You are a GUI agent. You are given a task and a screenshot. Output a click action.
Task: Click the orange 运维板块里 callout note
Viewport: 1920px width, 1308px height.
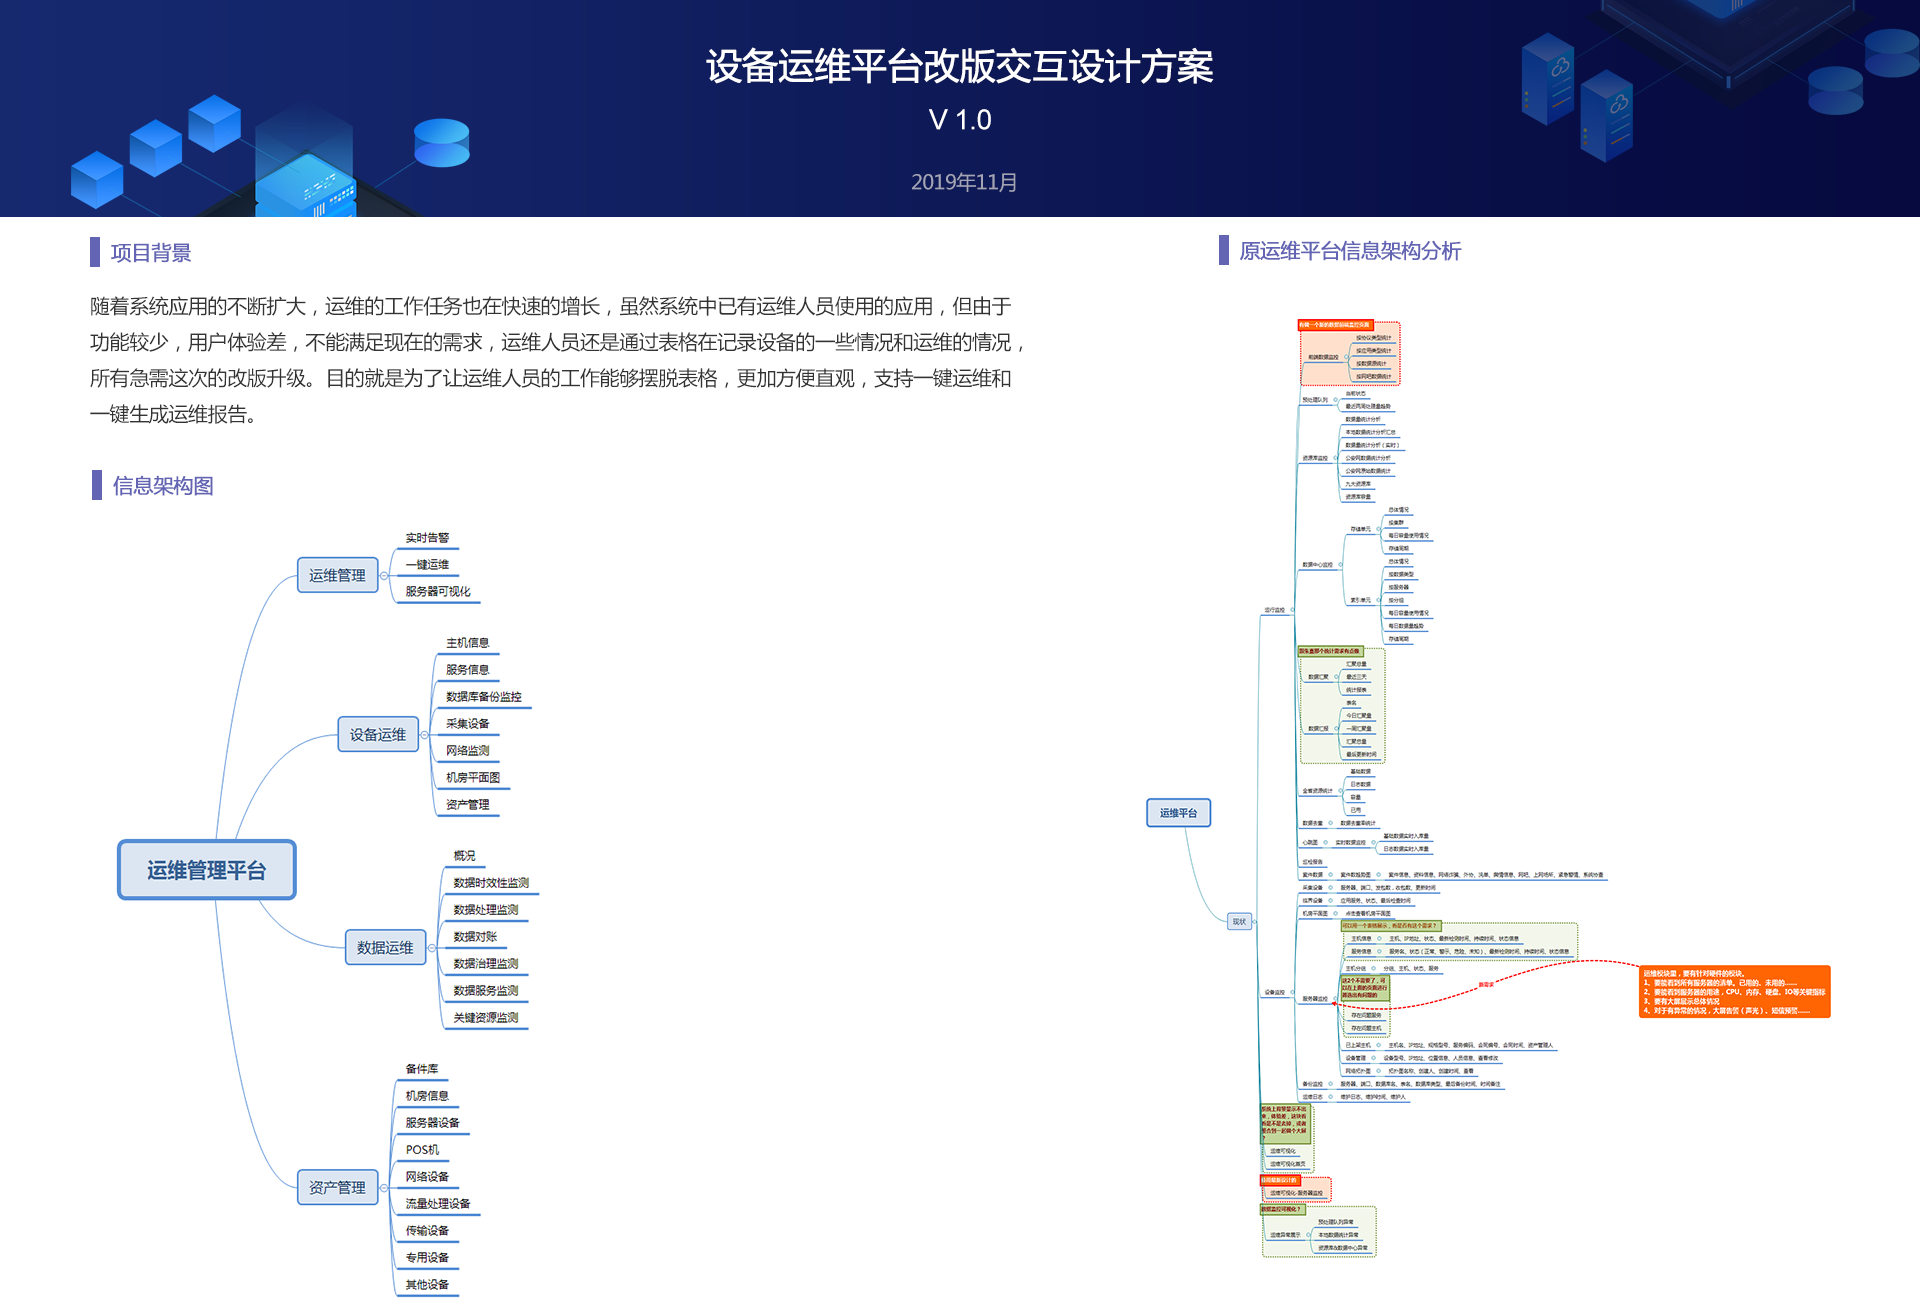point(1735,992)
